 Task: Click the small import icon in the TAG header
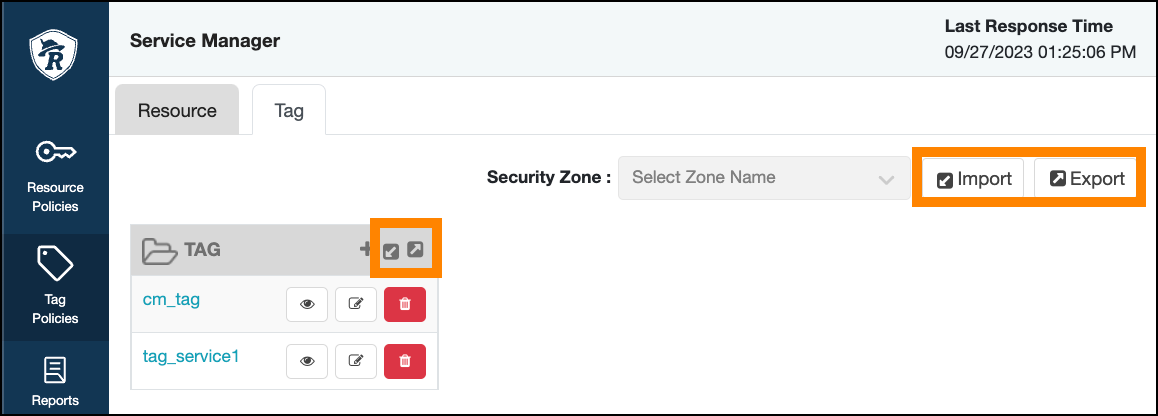[x=392, y=250]
